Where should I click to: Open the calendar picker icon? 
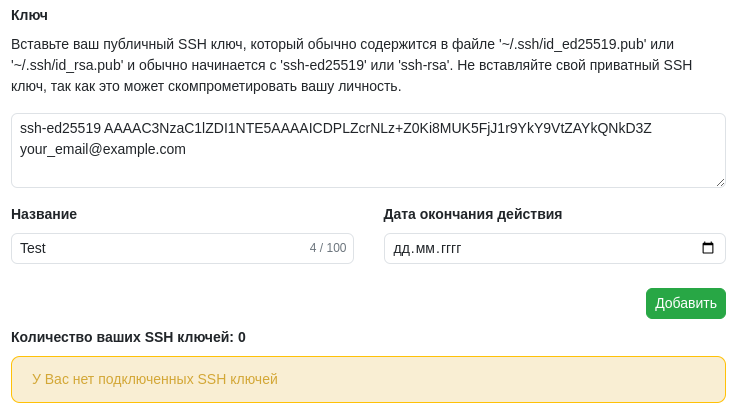[x=707, y=248]
